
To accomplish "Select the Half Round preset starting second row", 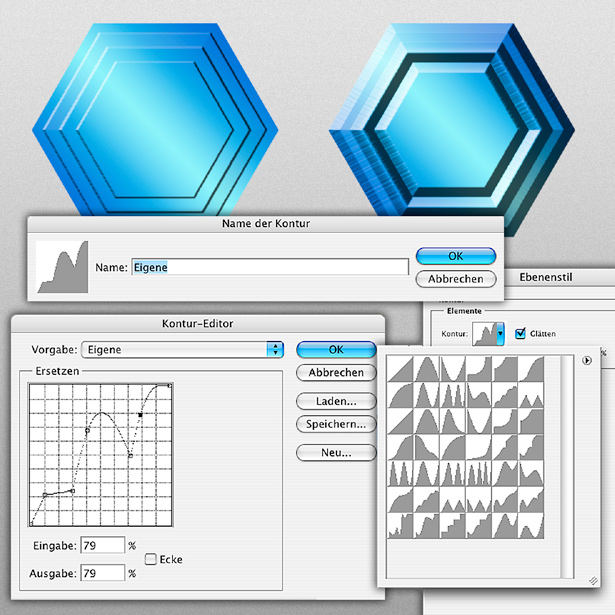I will tap(400, 395).
